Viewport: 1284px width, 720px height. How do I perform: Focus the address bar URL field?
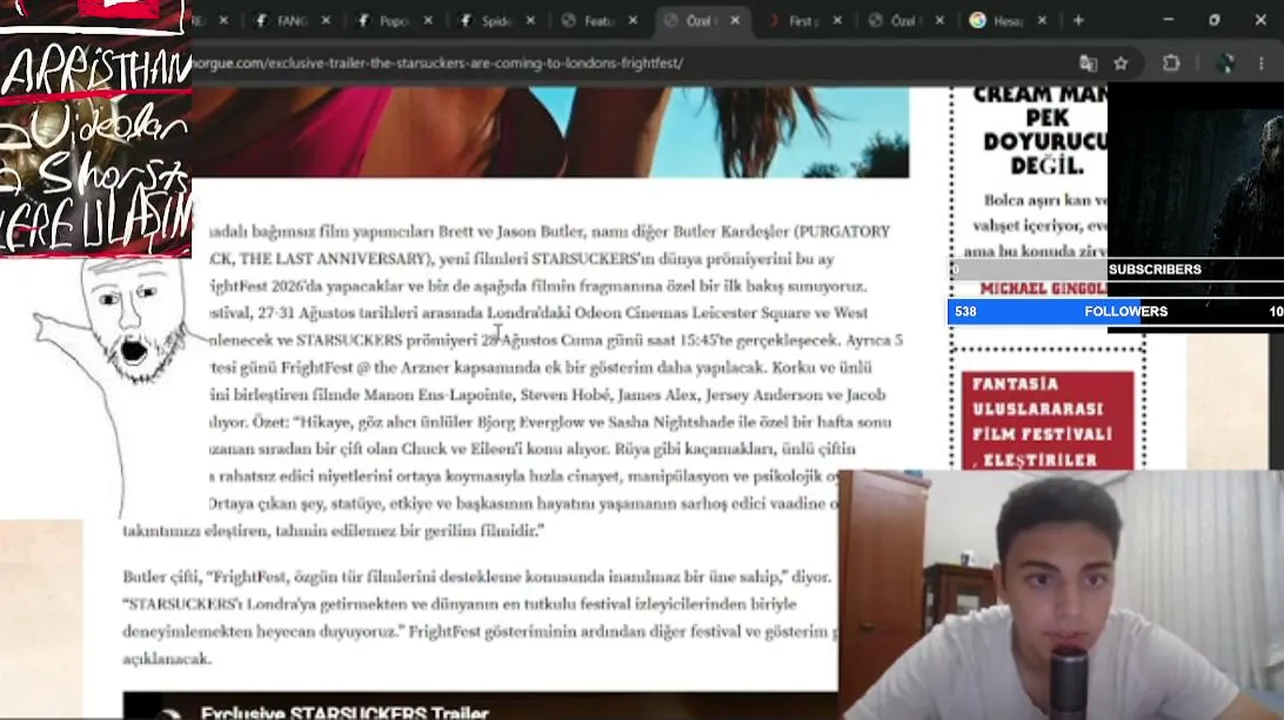coord(630,63)
